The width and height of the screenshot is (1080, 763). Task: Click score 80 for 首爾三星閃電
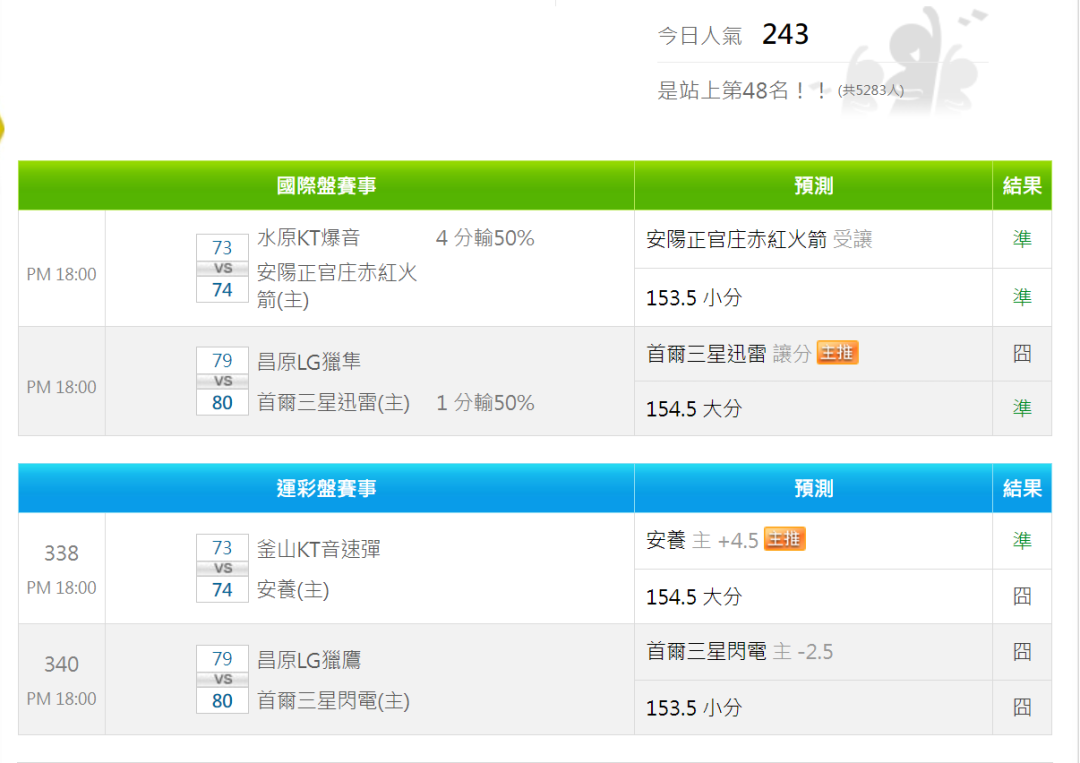[222, 701]
